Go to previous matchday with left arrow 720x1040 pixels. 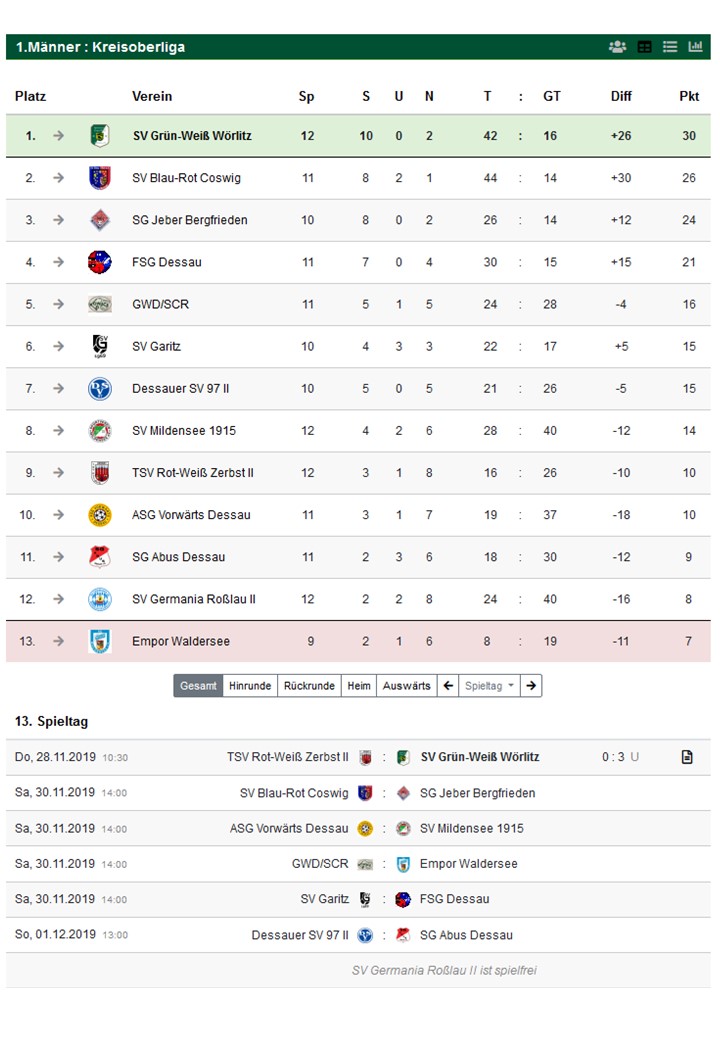tap(448, 685)
